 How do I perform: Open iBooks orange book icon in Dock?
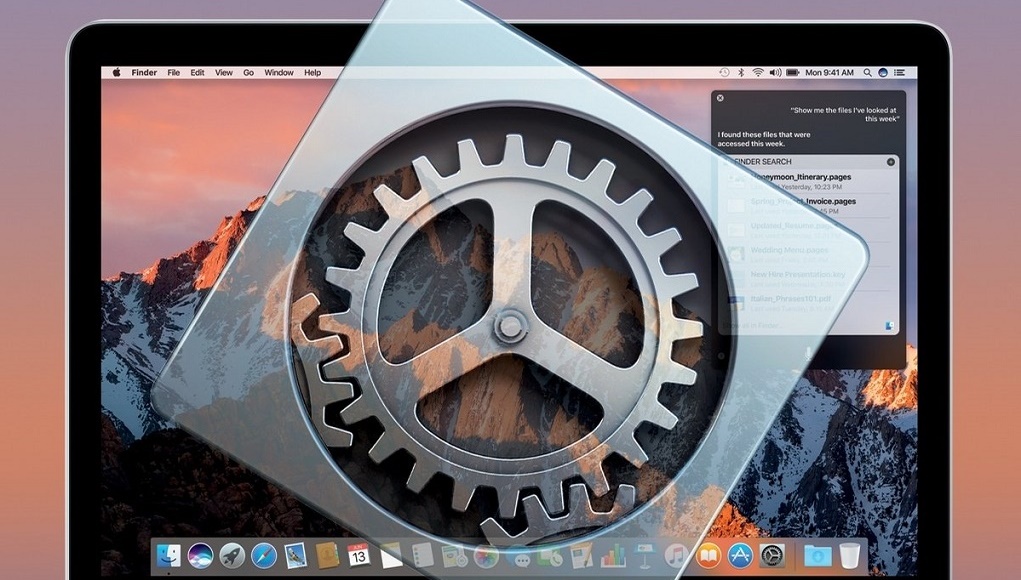click(708, 556)
